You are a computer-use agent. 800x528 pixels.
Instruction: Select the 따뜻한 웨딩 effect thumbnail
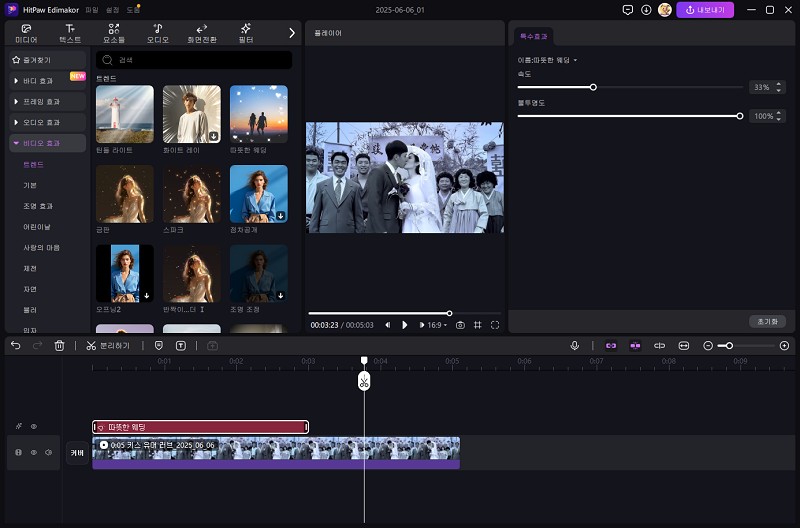[x=259, y=114]
